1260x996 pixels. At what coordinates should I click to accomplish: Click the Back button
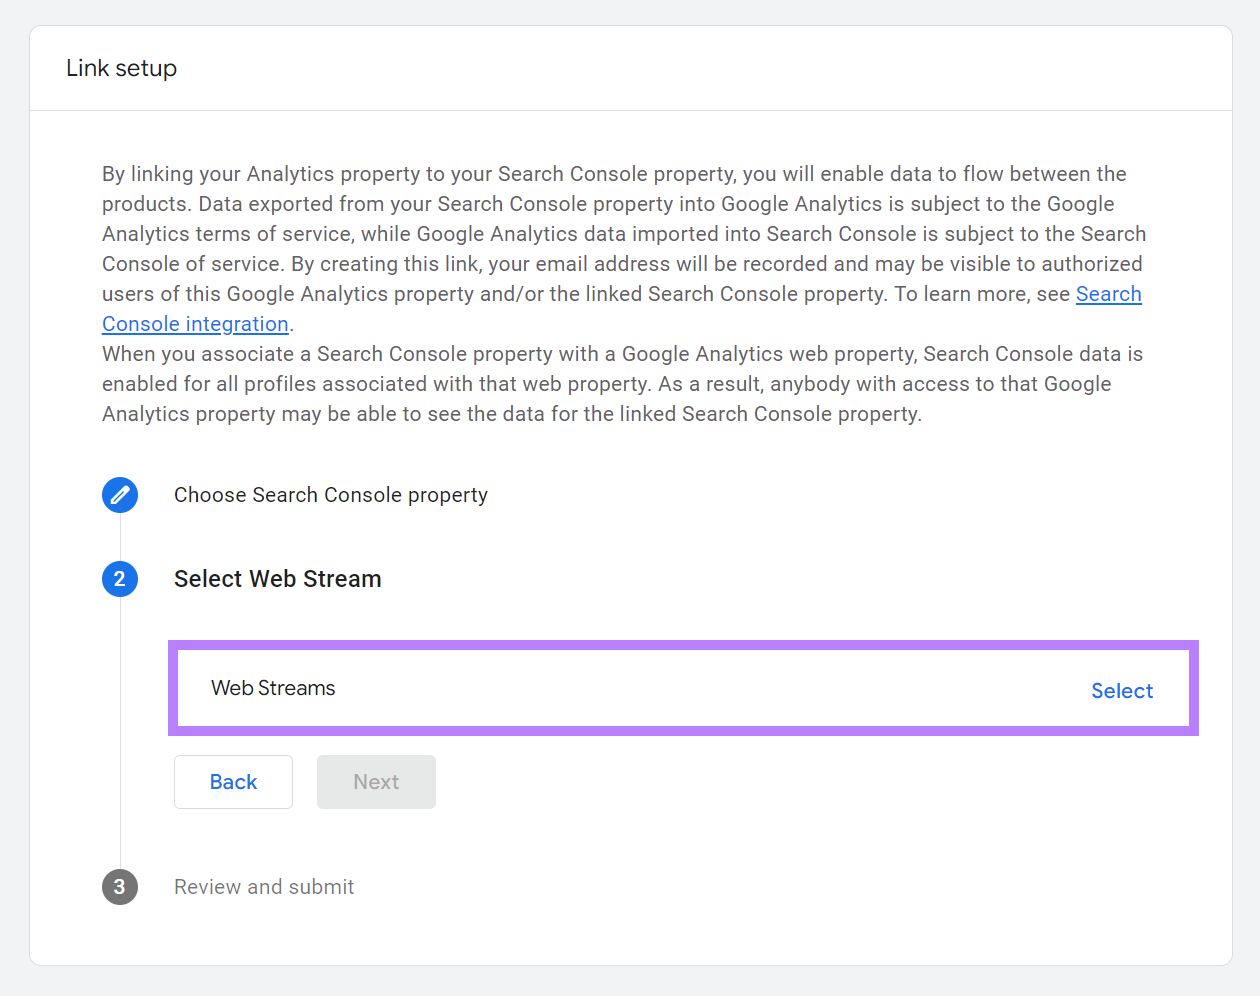click(x=233, y=782)
